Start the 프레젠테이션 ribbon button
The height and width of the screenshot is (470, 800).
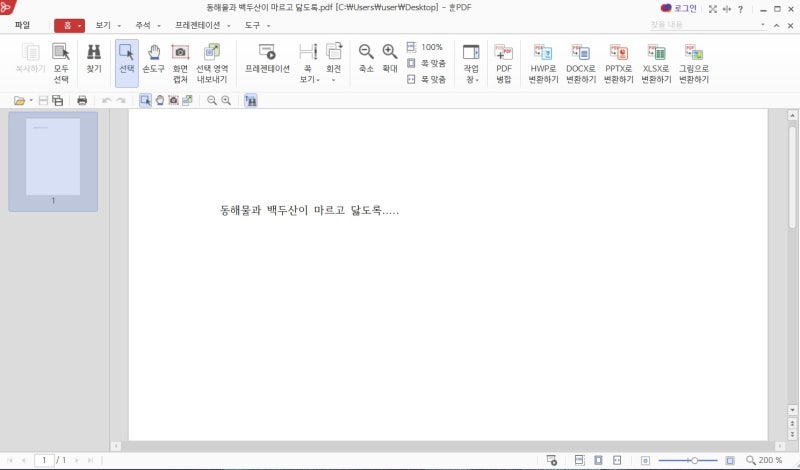pos(267,58)
